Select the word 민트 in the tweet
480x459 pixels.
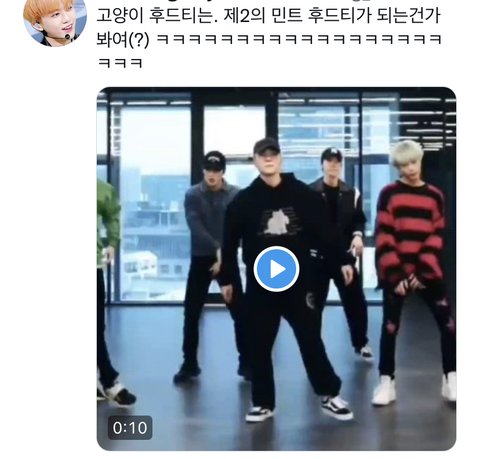coord(286,16)
